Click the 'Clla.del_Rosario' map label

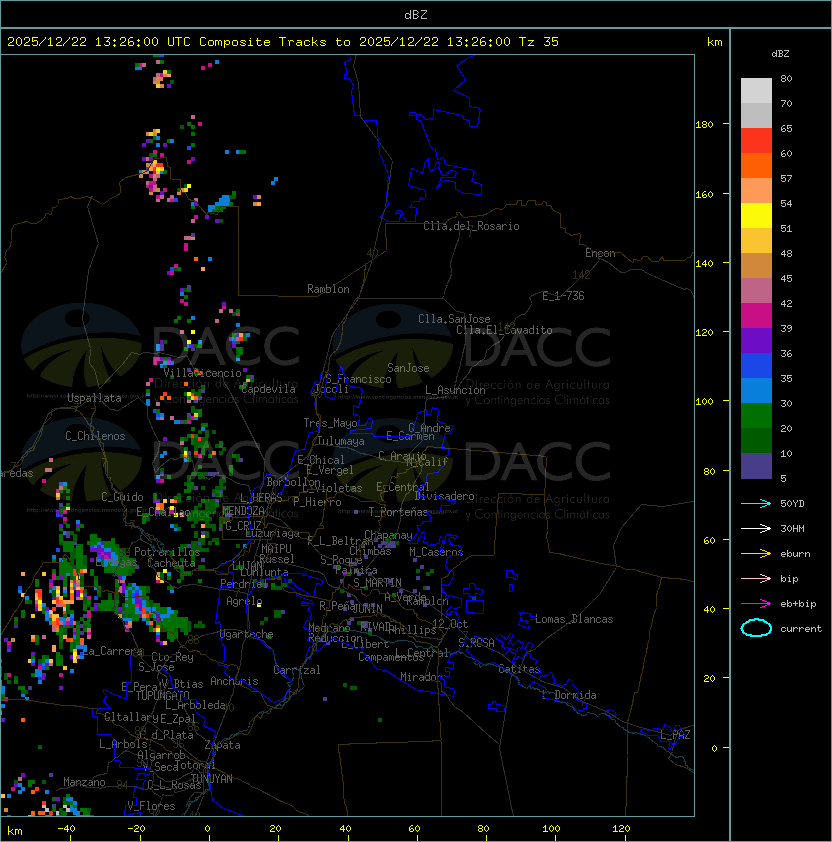pyautogui.click(x=471, y=226)
